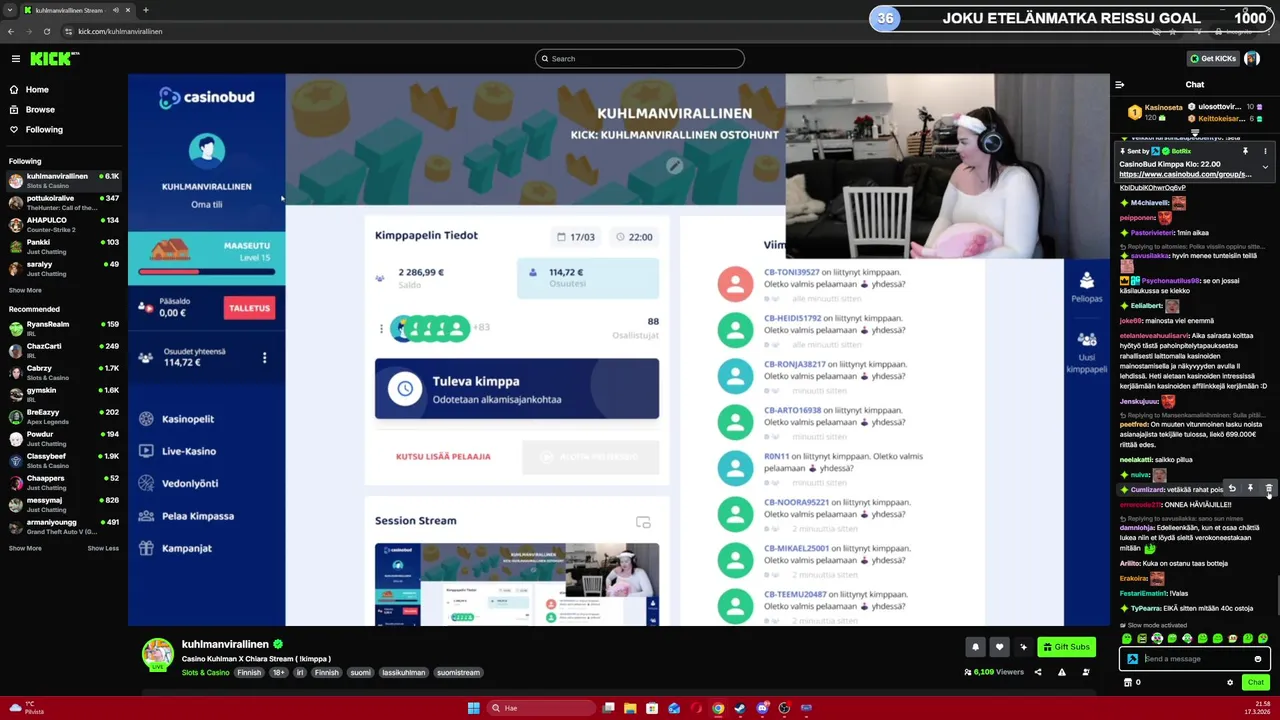Viewport: 1280px width, 720px height.
Task: Click the Session Stream thumbnail
Action: [517, 585]
